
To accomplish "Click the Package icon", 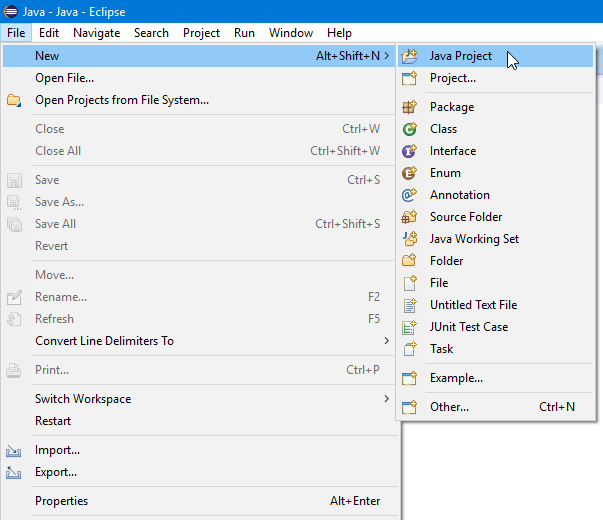I will [409, 107].
